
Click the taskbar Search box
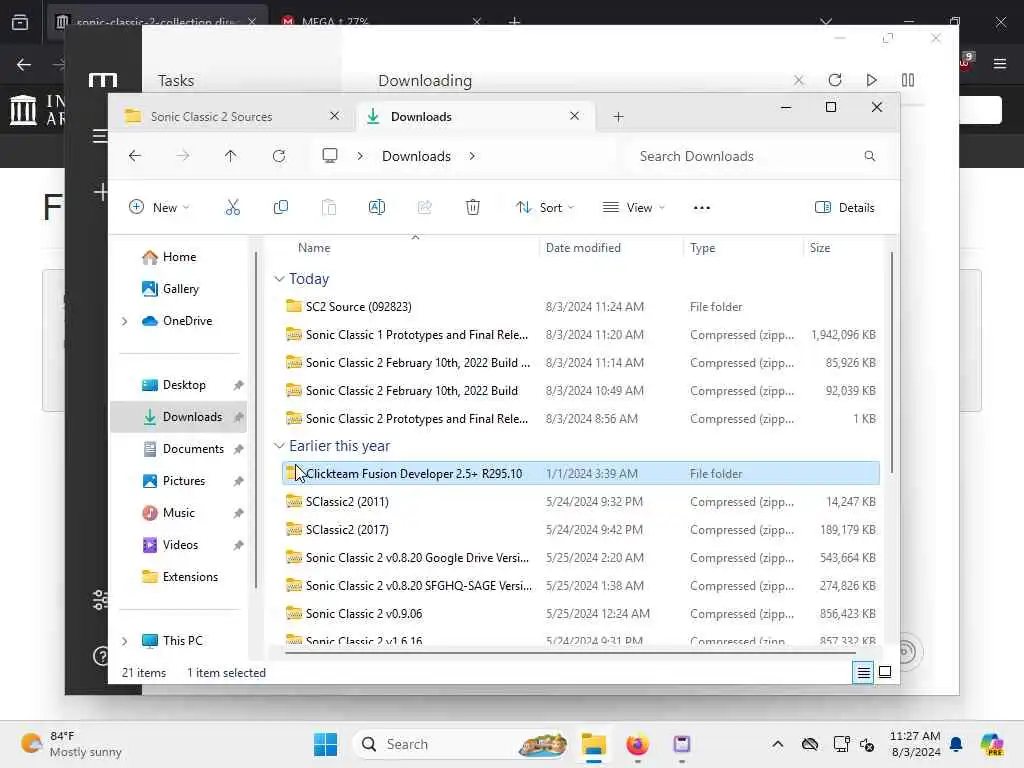(460, 744)
